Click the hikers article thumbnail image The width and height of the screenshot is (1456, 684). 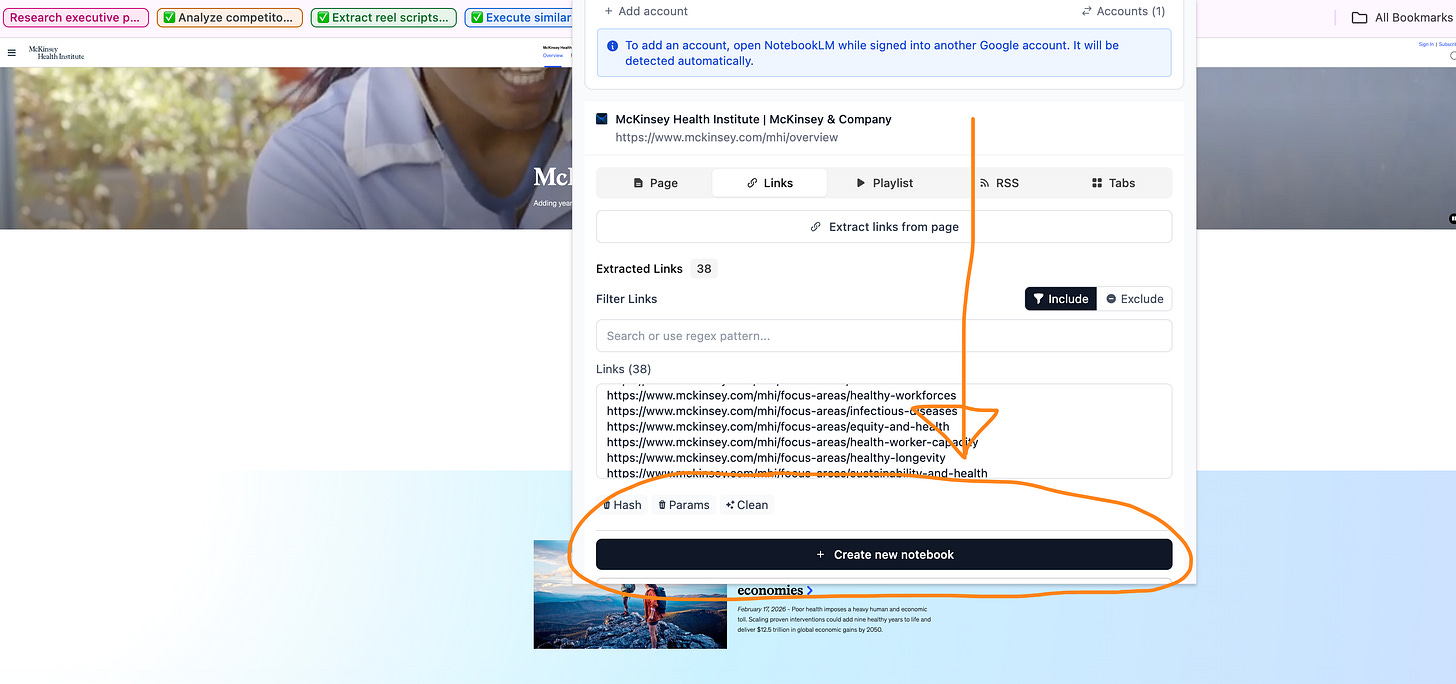point(630,595)
